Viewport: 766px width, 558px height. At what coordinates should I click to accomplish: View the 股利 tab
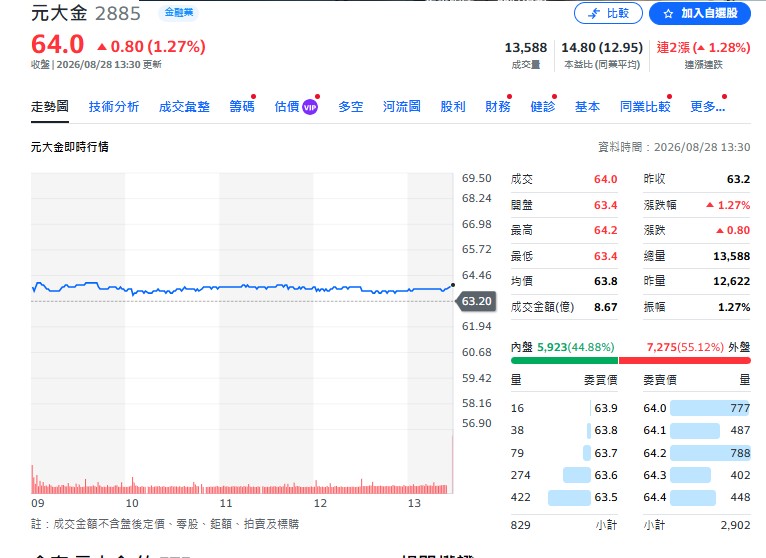click(453, 107)
